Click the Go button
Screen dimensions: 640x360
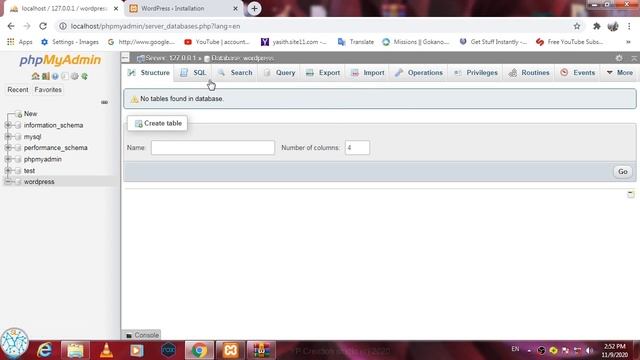pyautogui.click(x=622, y=171)
